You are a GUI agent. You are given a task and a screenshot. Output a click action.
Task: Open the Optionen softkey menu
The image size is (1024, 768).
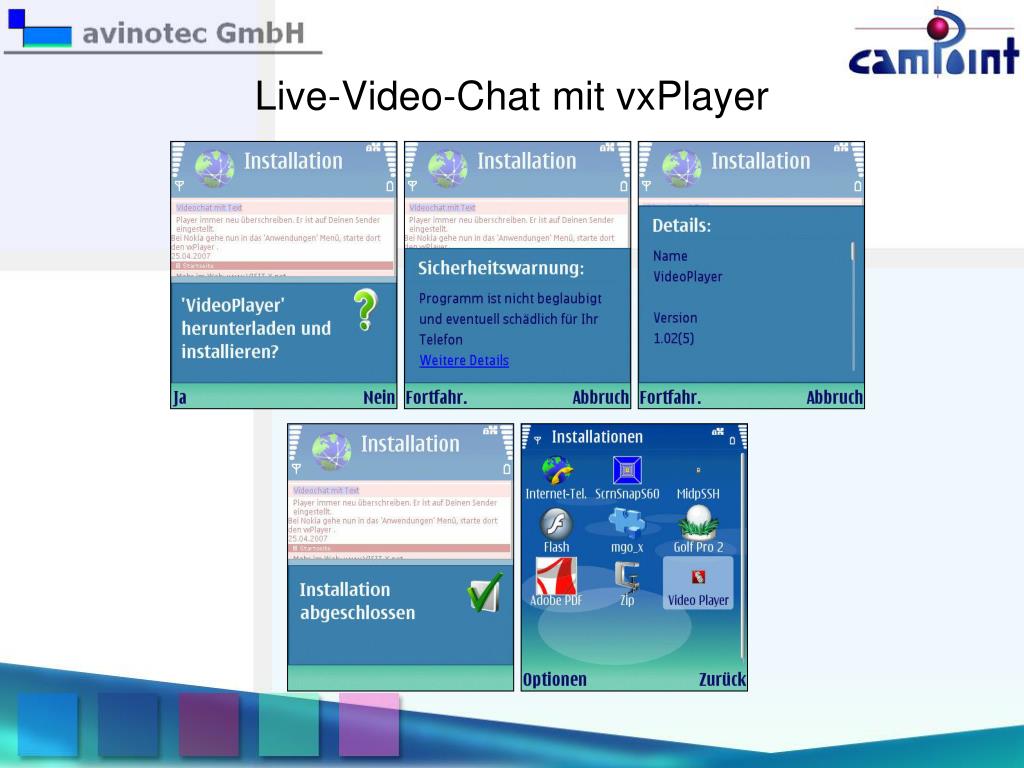[554, 679]
